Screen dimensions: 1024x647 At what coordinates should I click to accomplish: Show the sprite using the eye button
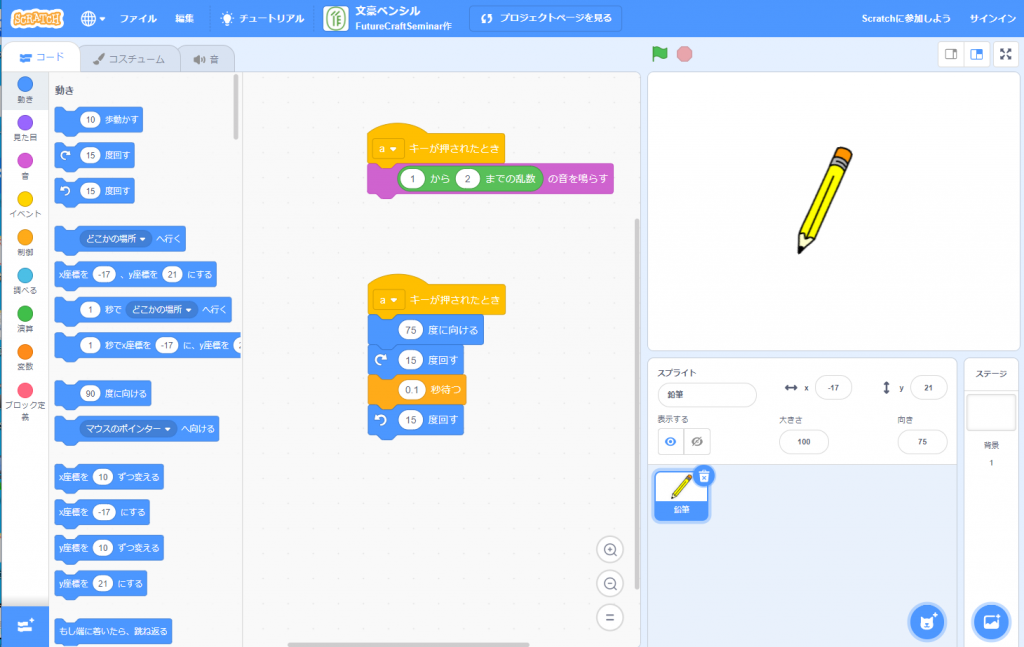pos(671,441)
